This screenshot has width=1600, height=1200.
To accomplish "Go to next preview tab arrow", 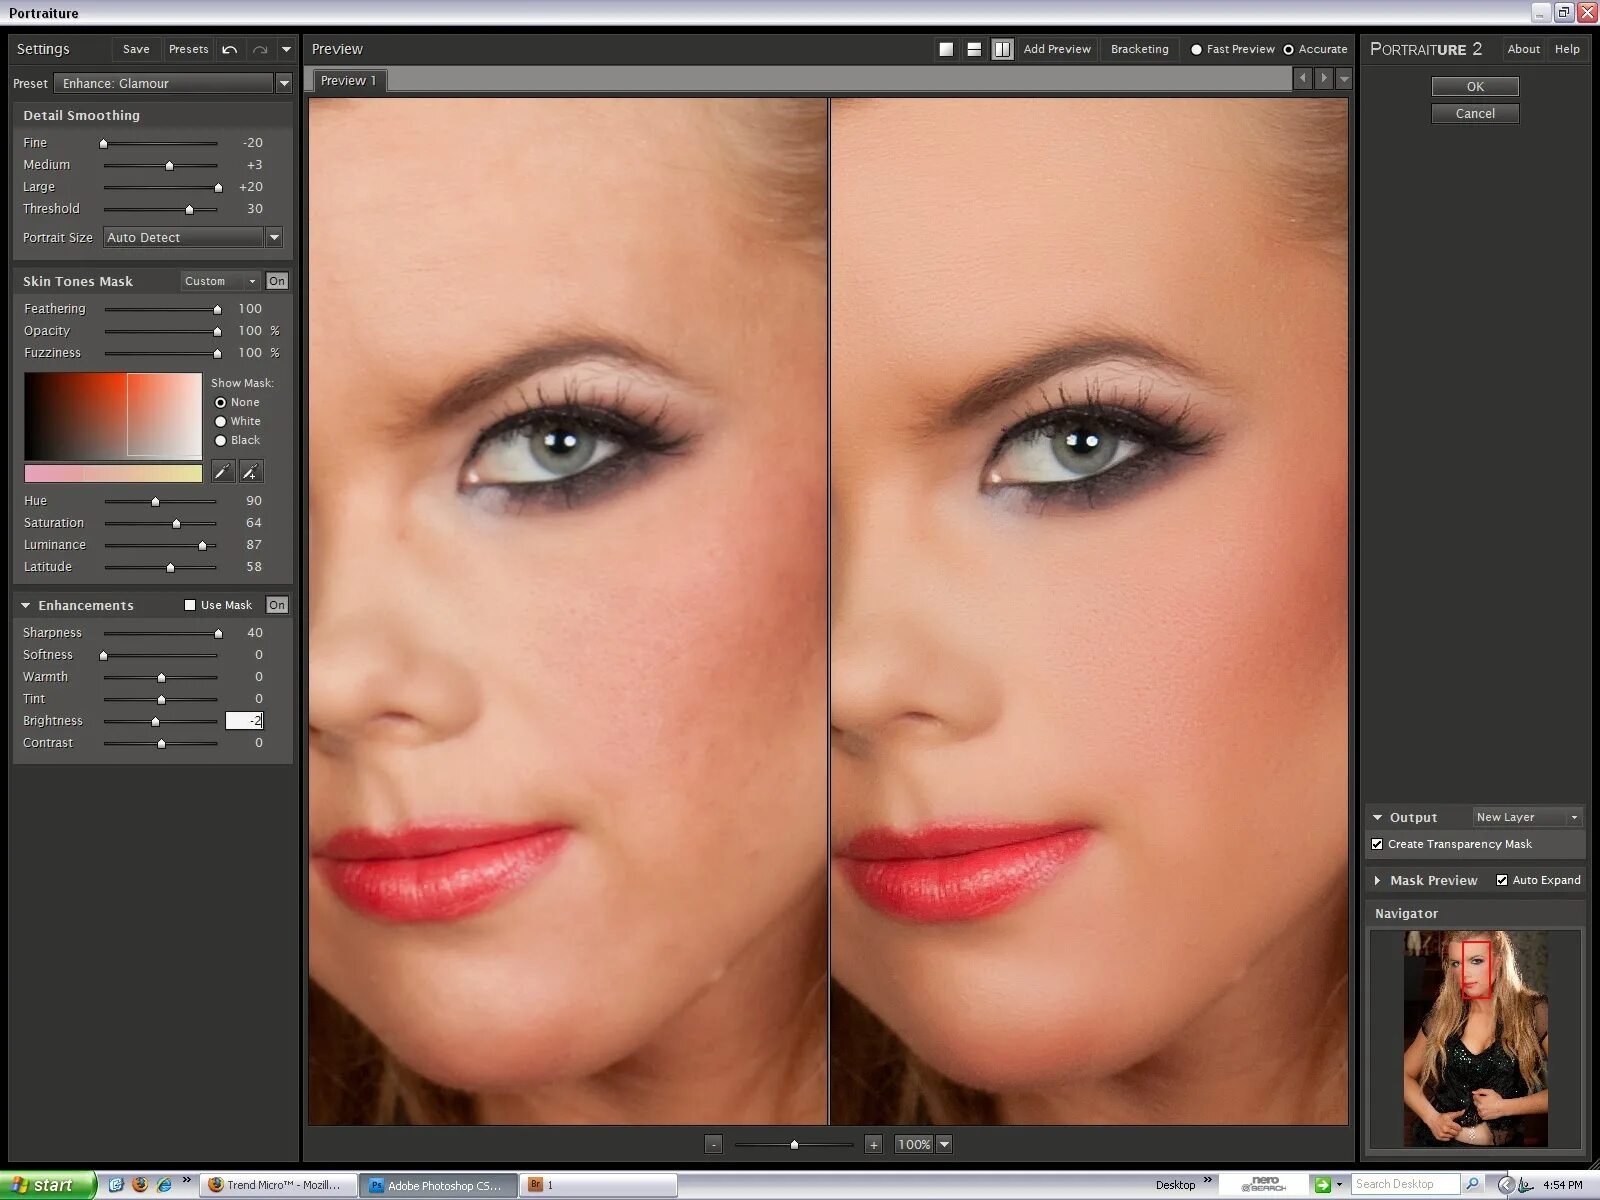I will [1324, 78].
